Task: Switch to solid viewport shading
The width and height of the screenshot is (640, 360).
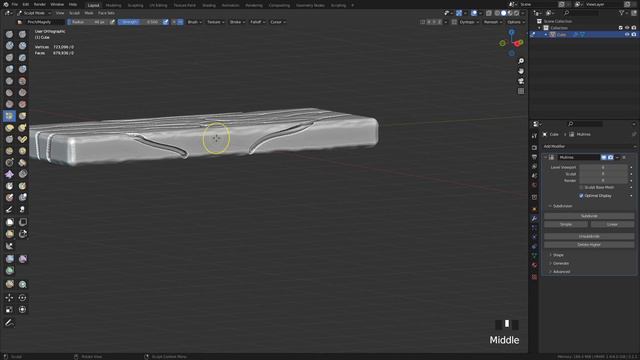Action: pos(503,13)
